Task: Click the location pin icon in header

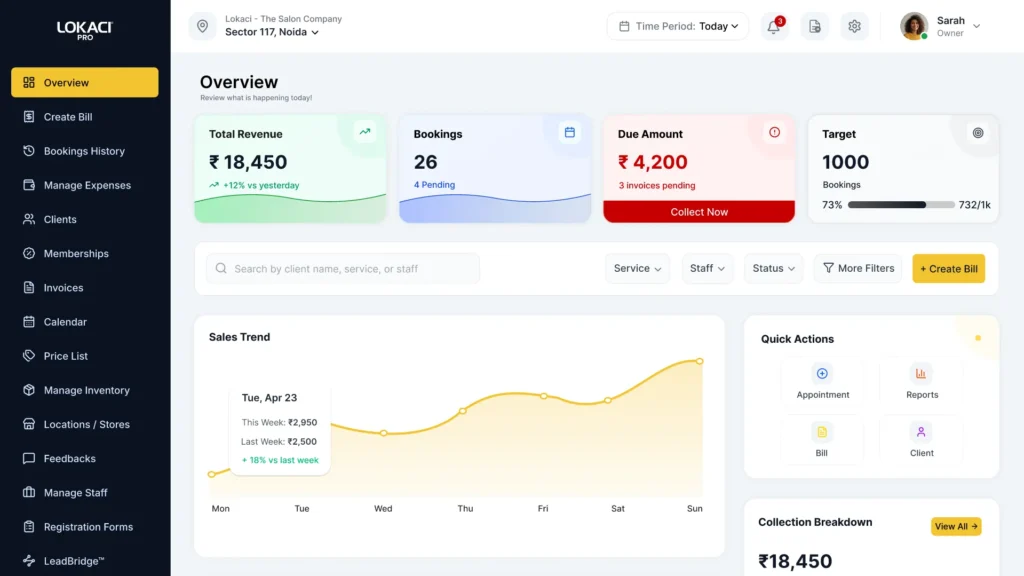Action: 203,27
